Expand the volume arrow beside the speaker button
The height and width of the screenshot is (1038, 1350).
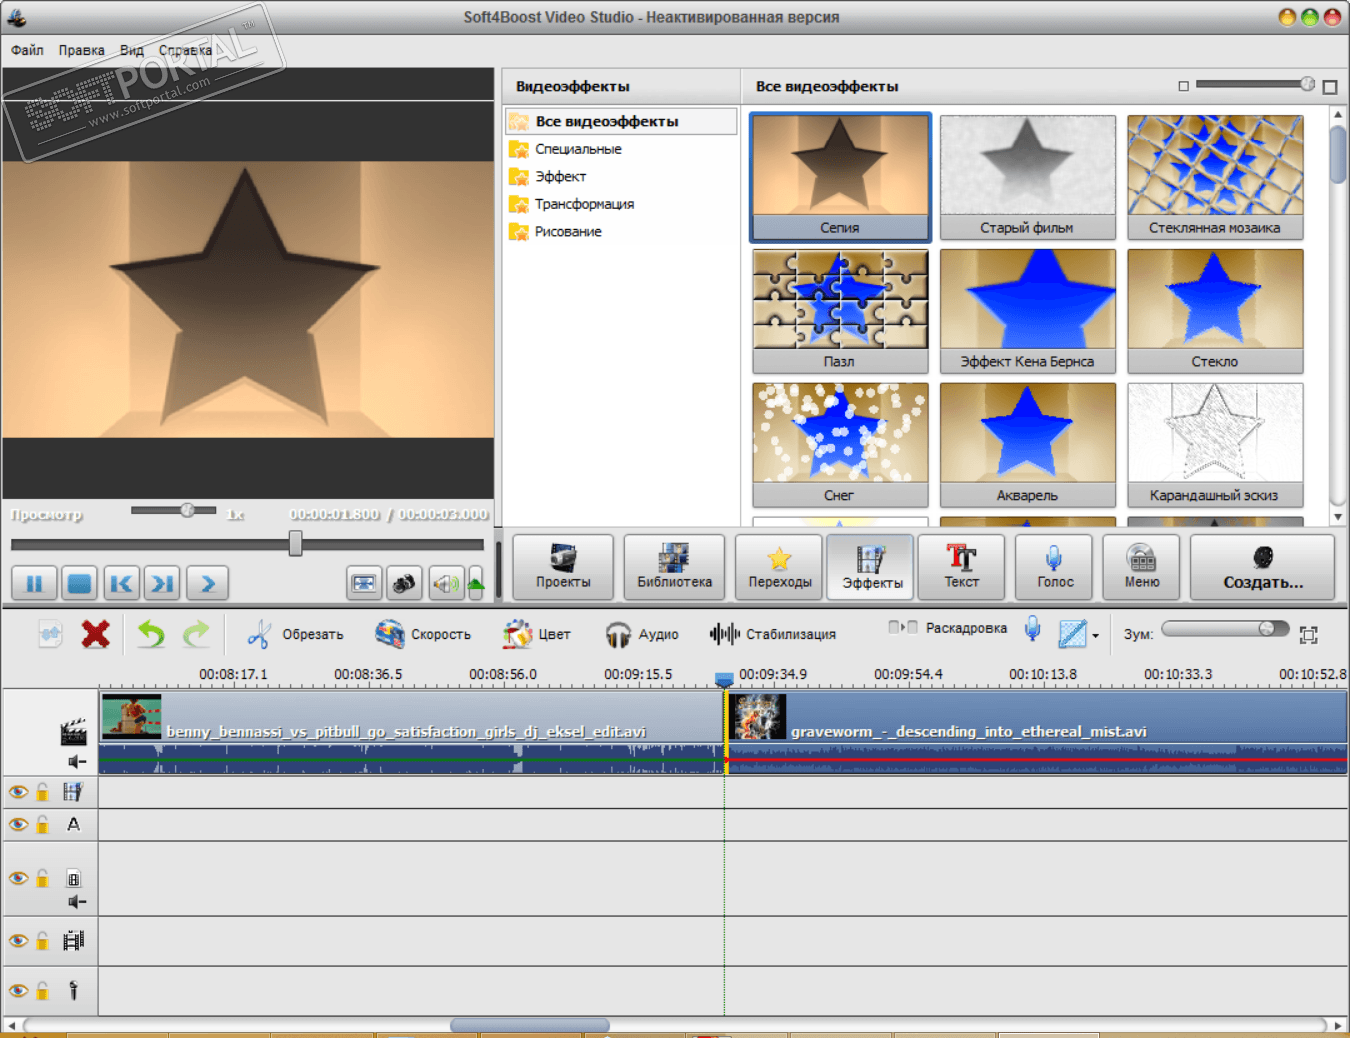[476, 583]
